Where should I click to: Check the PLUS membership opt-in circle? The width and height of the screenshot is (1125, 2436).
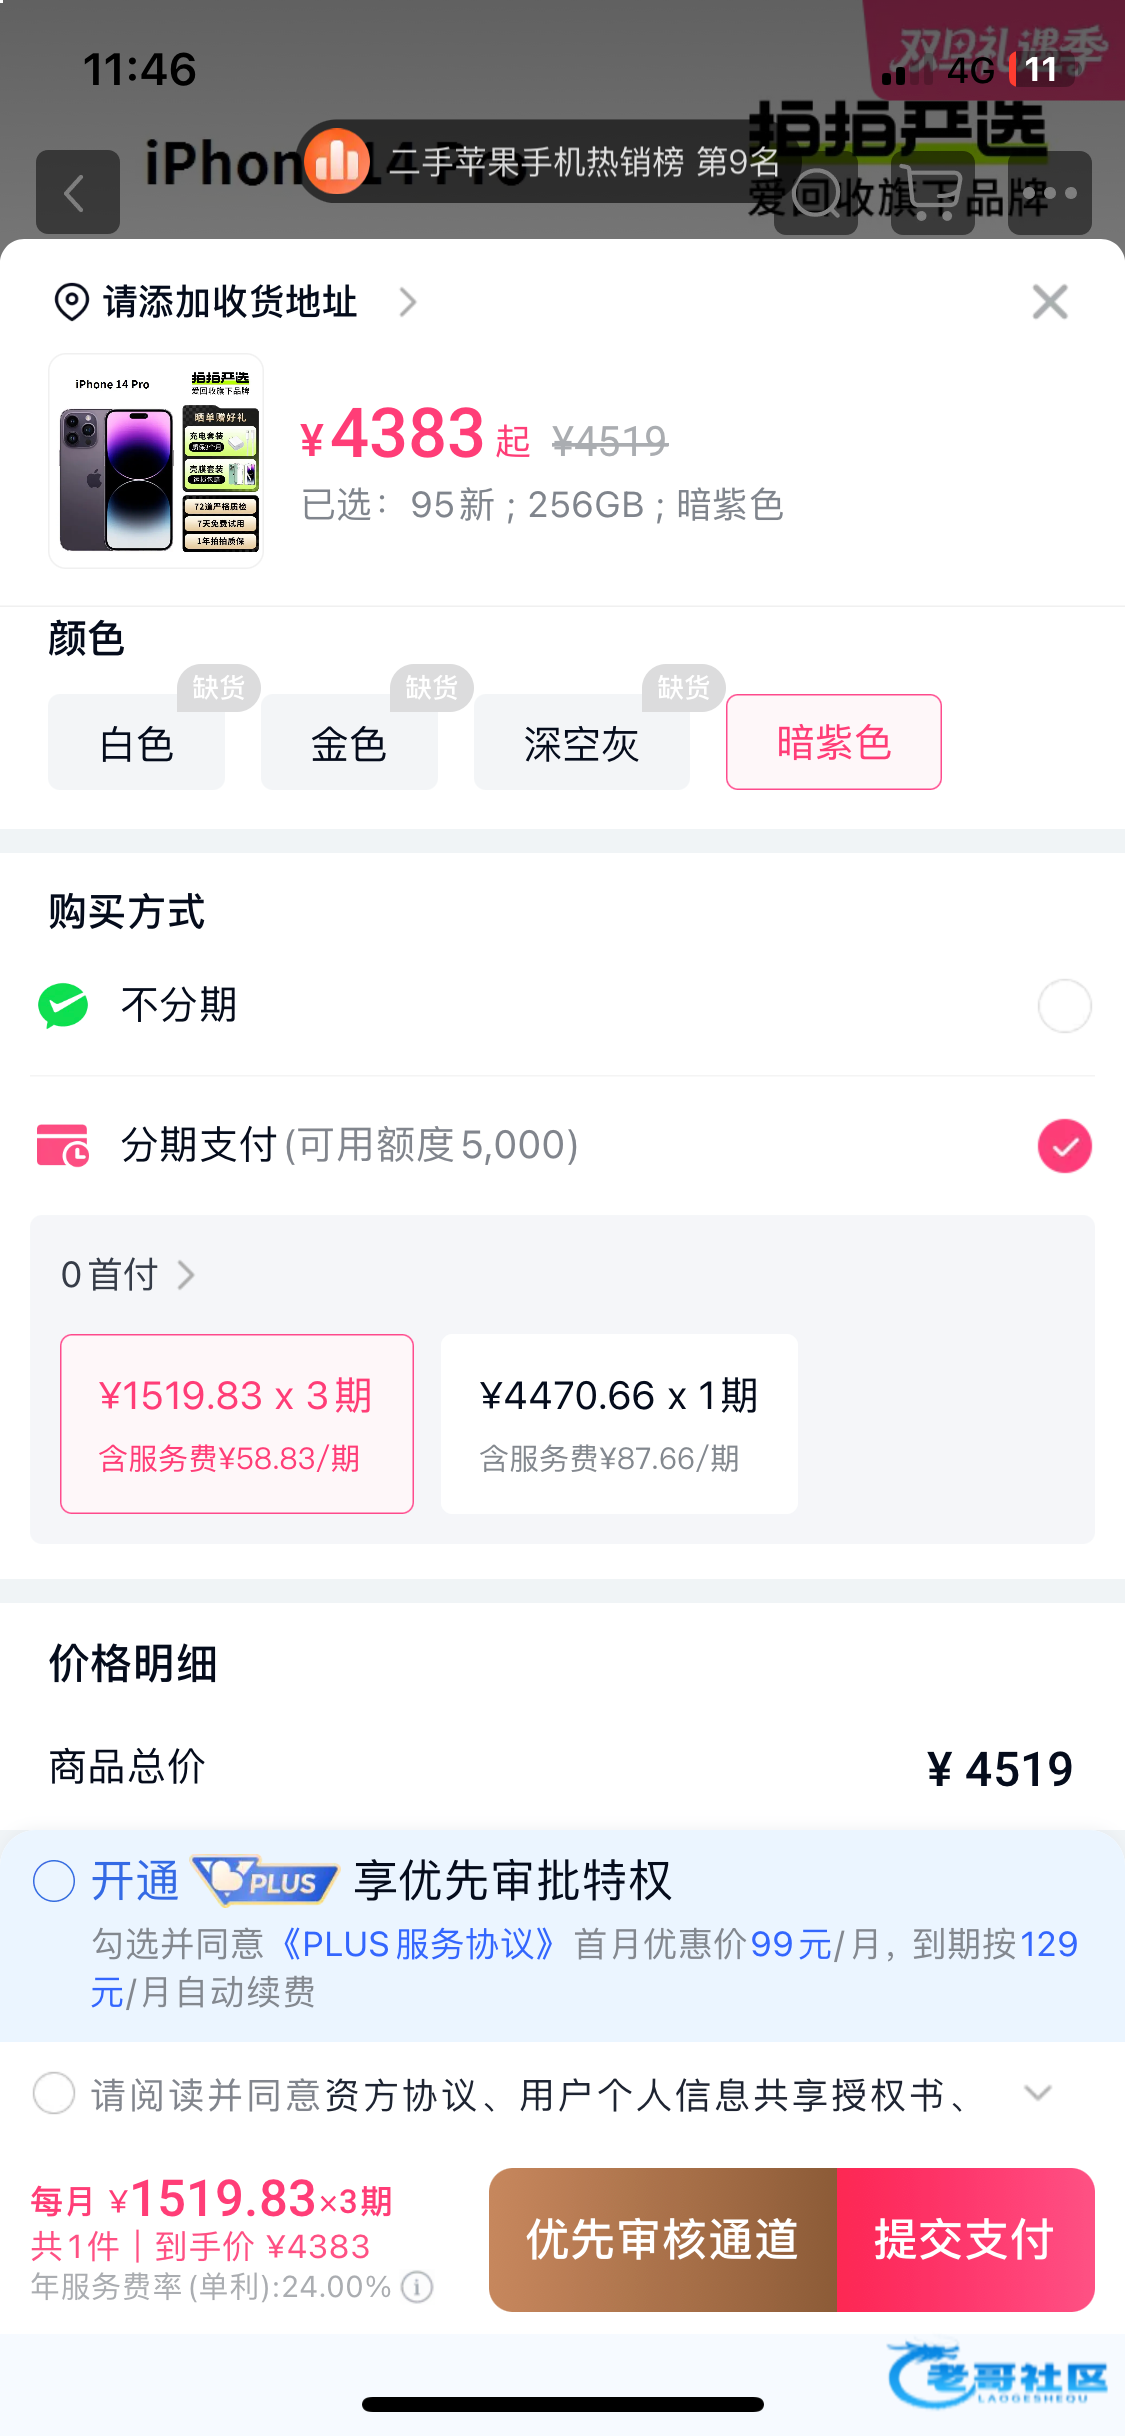point(54,1881)
